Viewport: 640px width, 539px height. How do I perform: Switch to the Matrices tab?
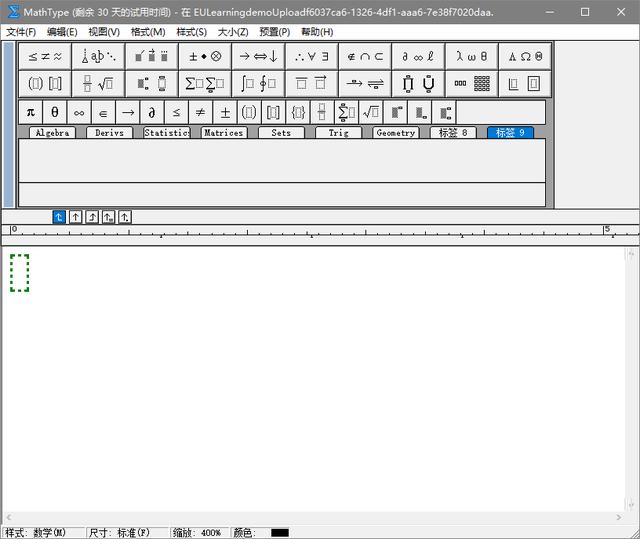(x=224, y=133)
